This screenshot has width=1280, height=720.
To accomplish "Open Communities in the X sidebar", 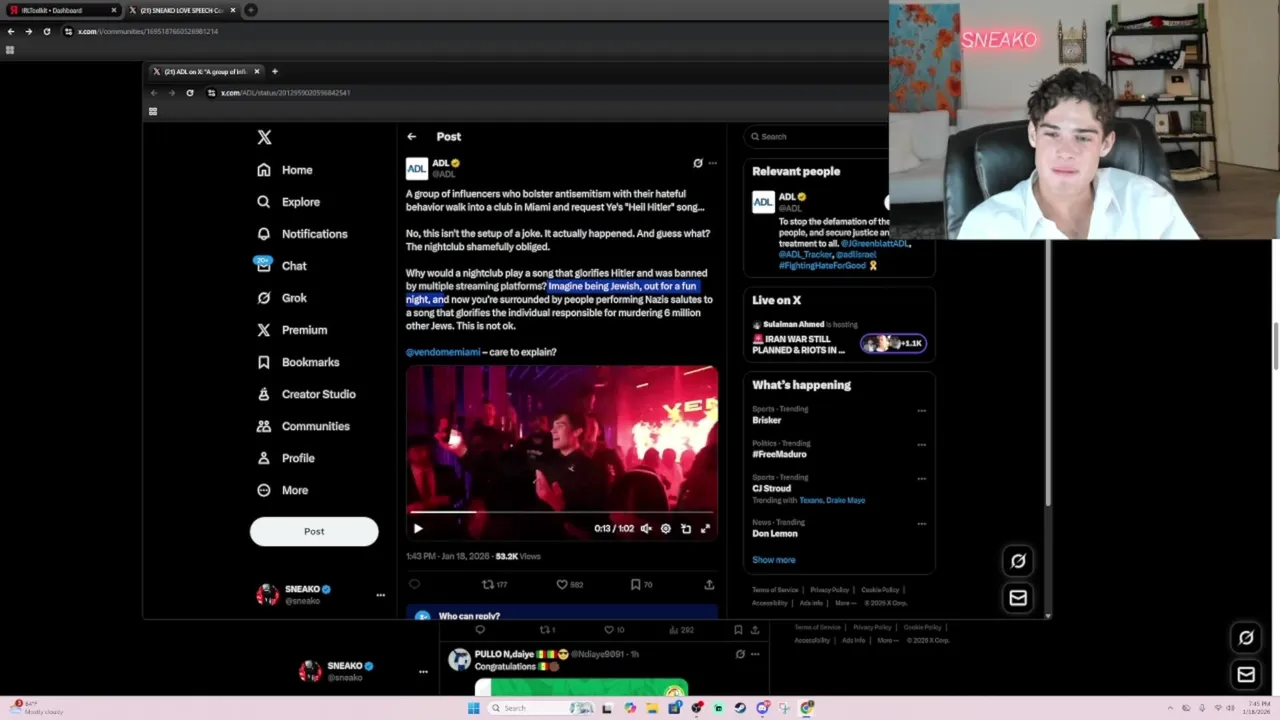I will pos(303,426).
